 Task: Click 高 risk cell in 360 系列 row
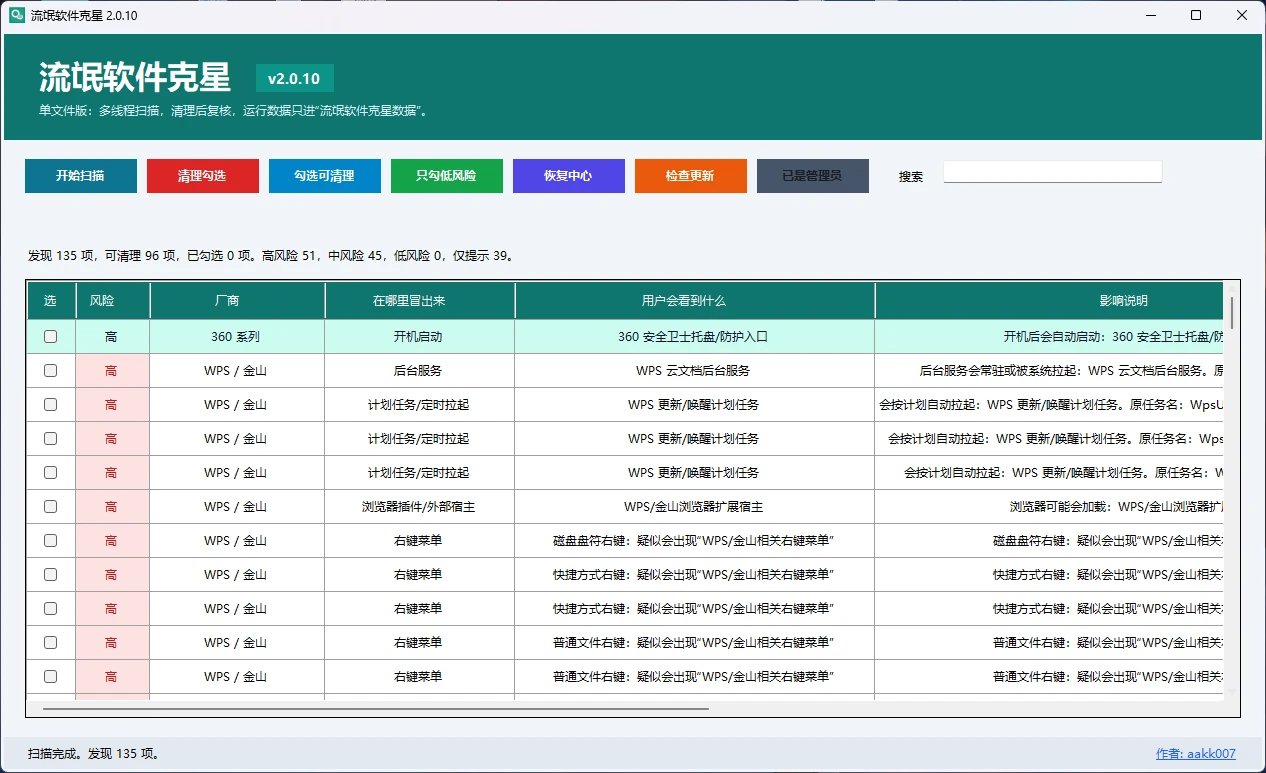[113, 337]
